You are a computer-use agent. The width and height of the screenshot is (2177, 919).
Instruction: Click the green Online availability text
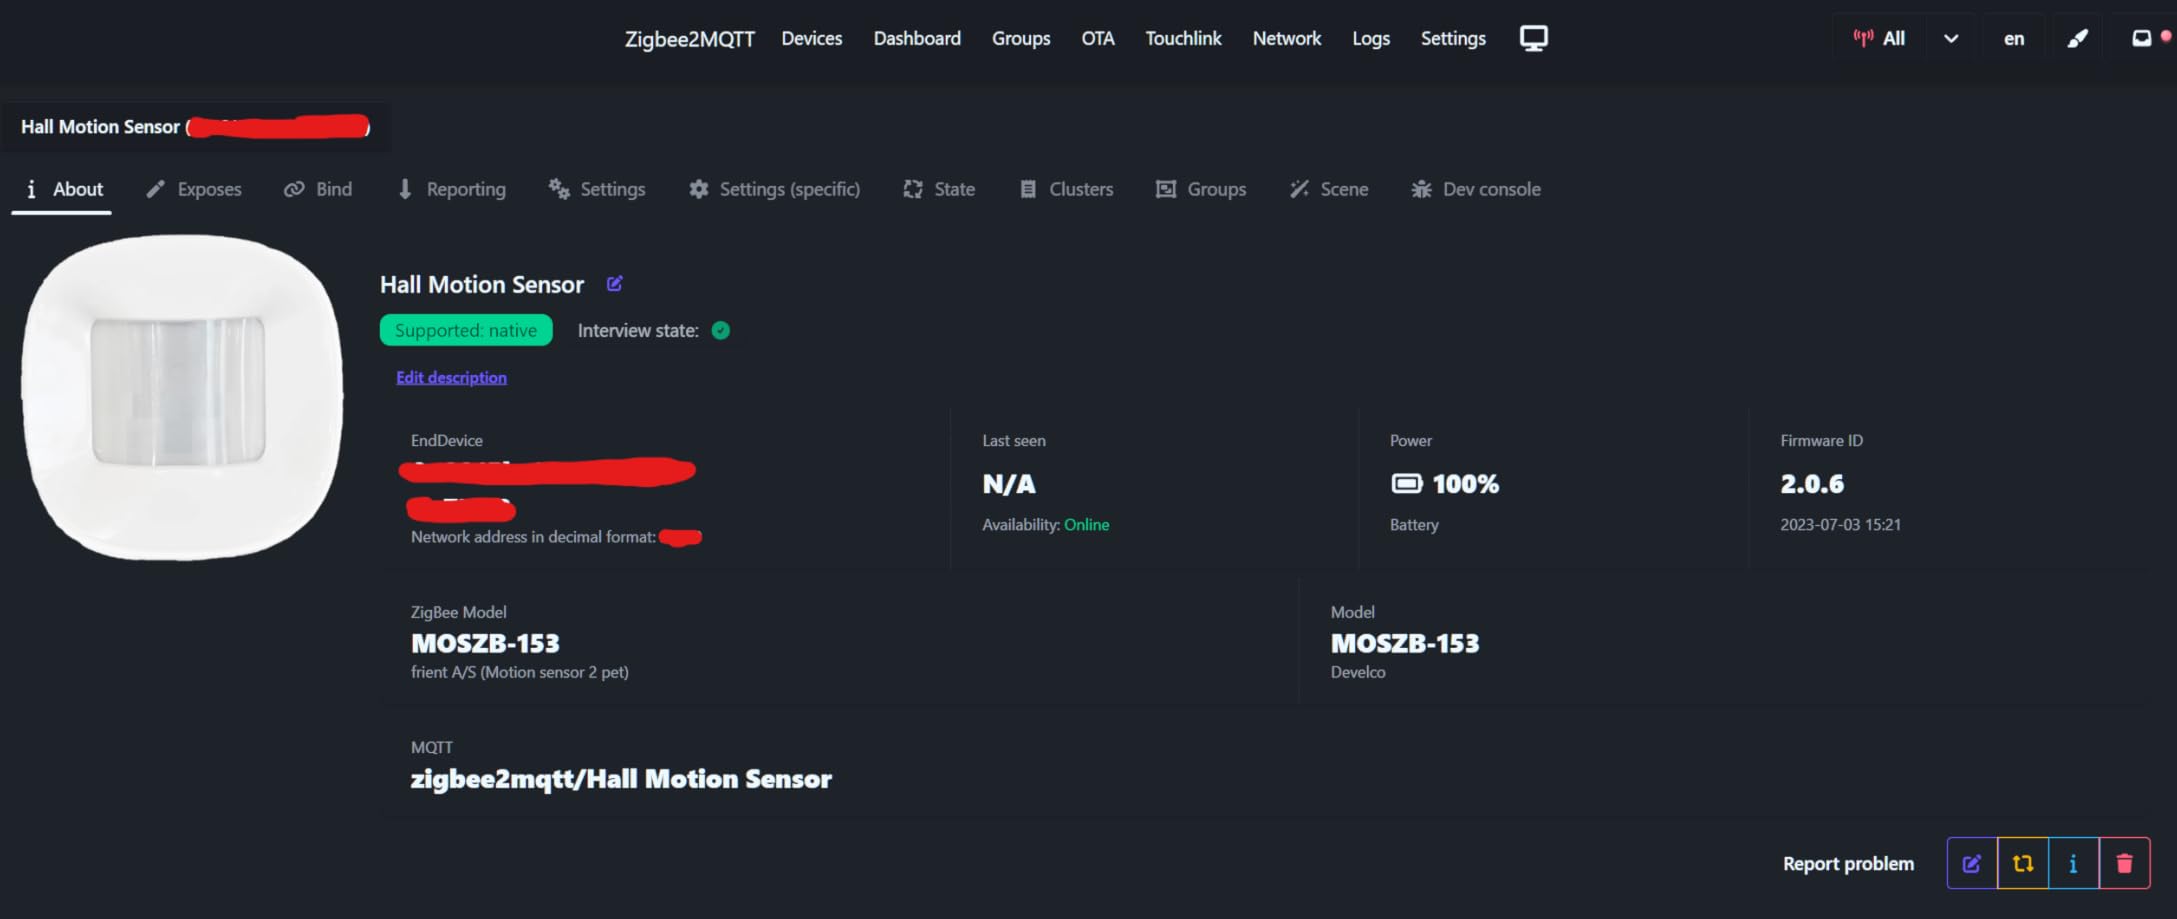(1086, 525)
